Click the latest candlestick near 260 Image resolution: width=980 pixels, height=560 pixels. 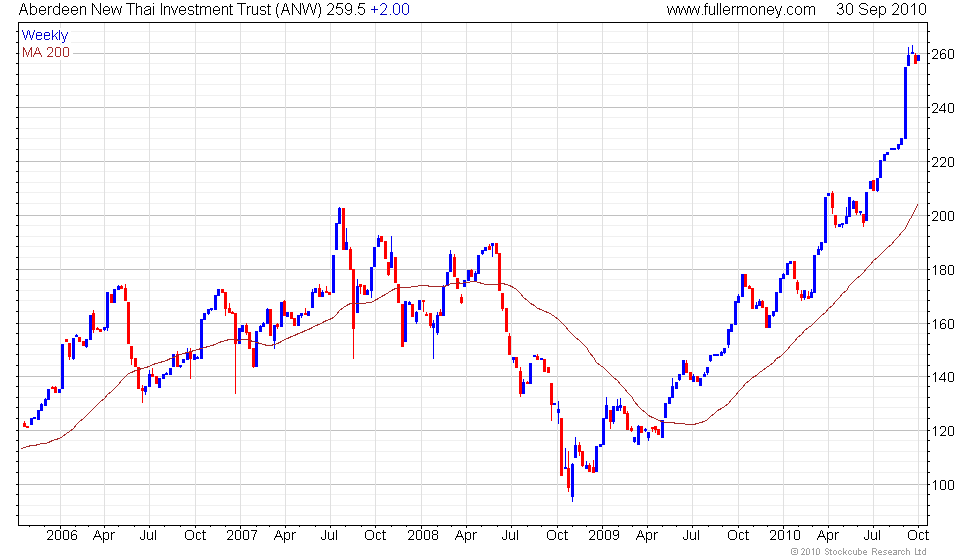918,58
